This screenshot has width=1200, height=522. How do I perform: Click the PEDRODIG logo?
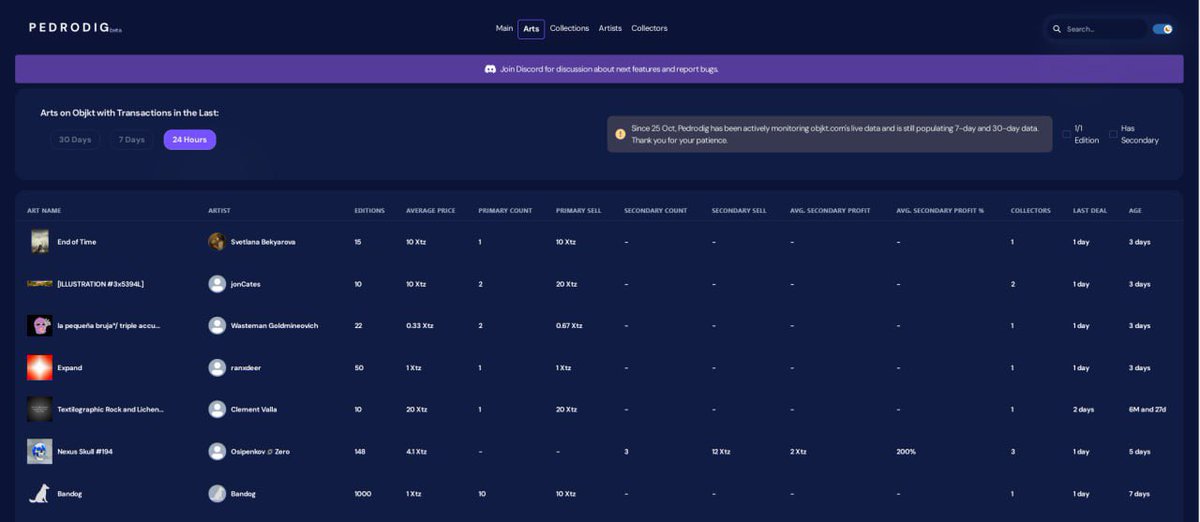coord(75,28)
